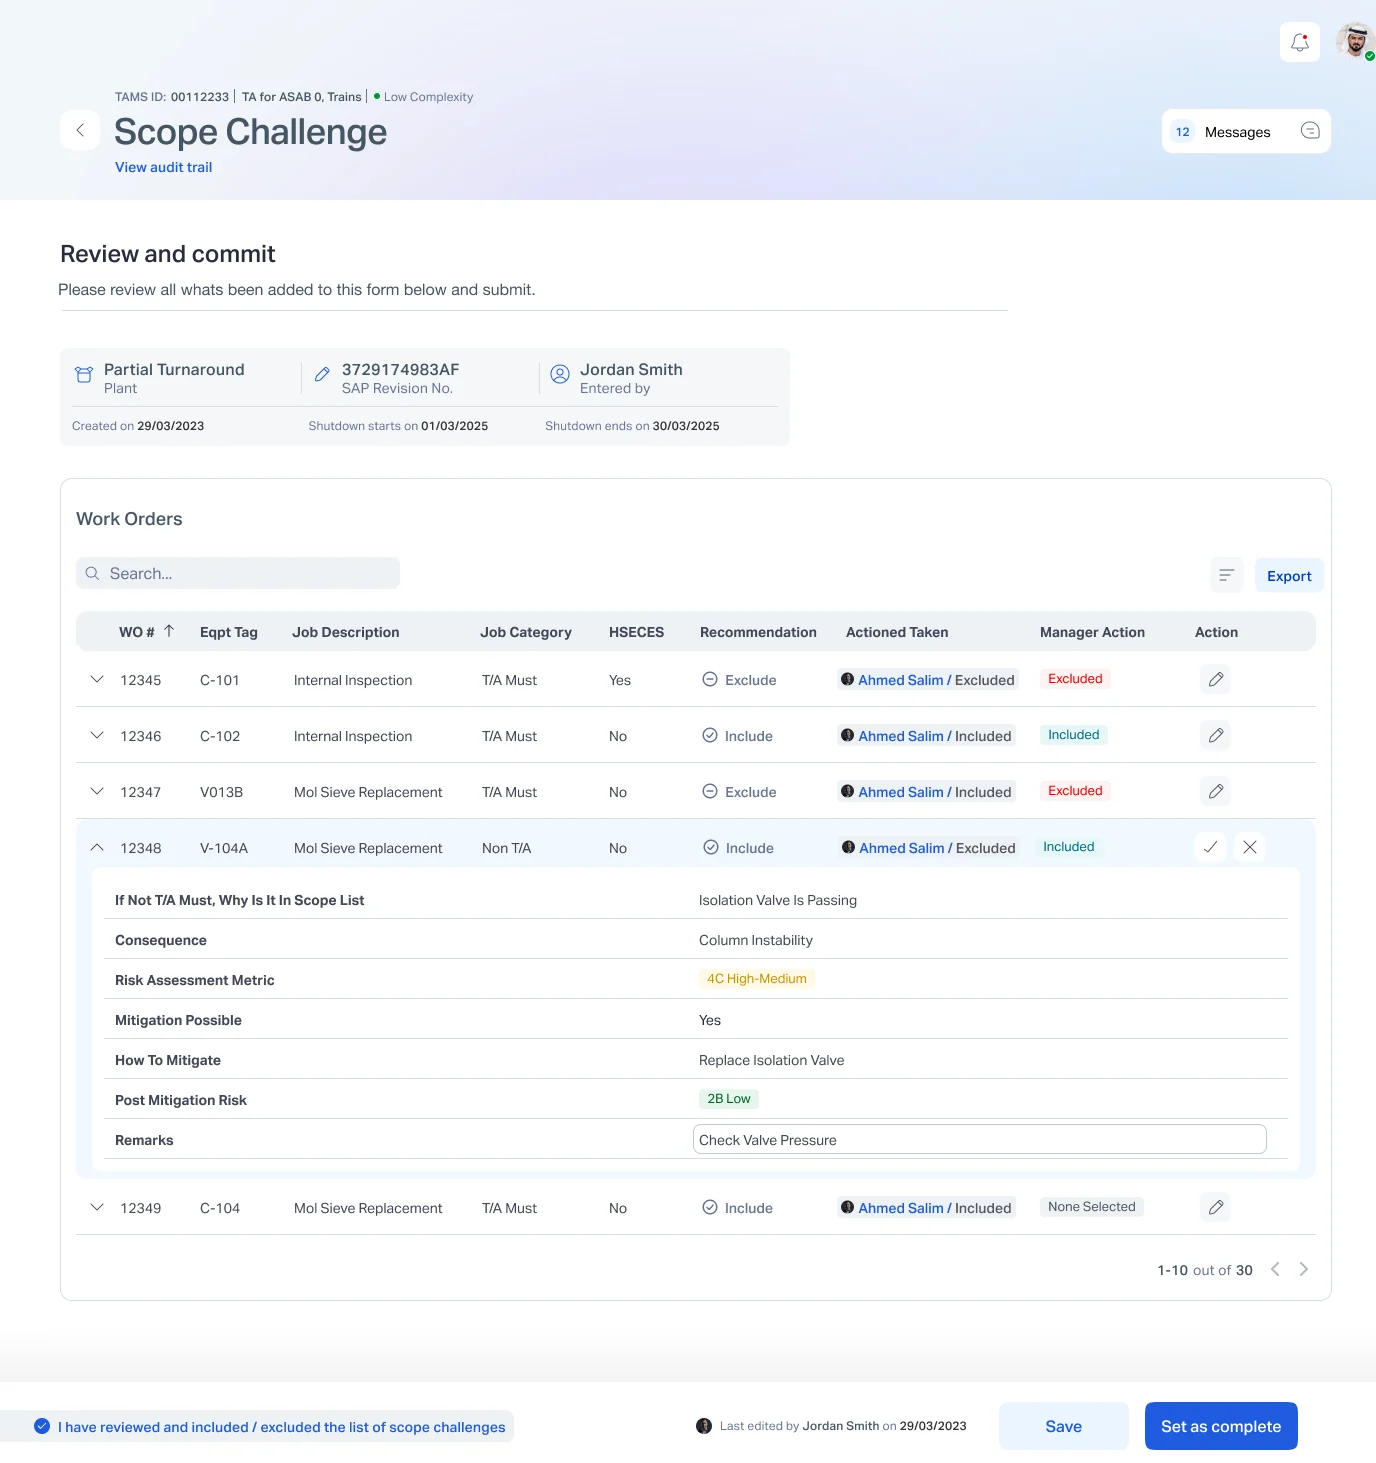Edit work order 12347 with pencil icon
This screenshot has height=1463, width=1376.
click(1215, 792)
